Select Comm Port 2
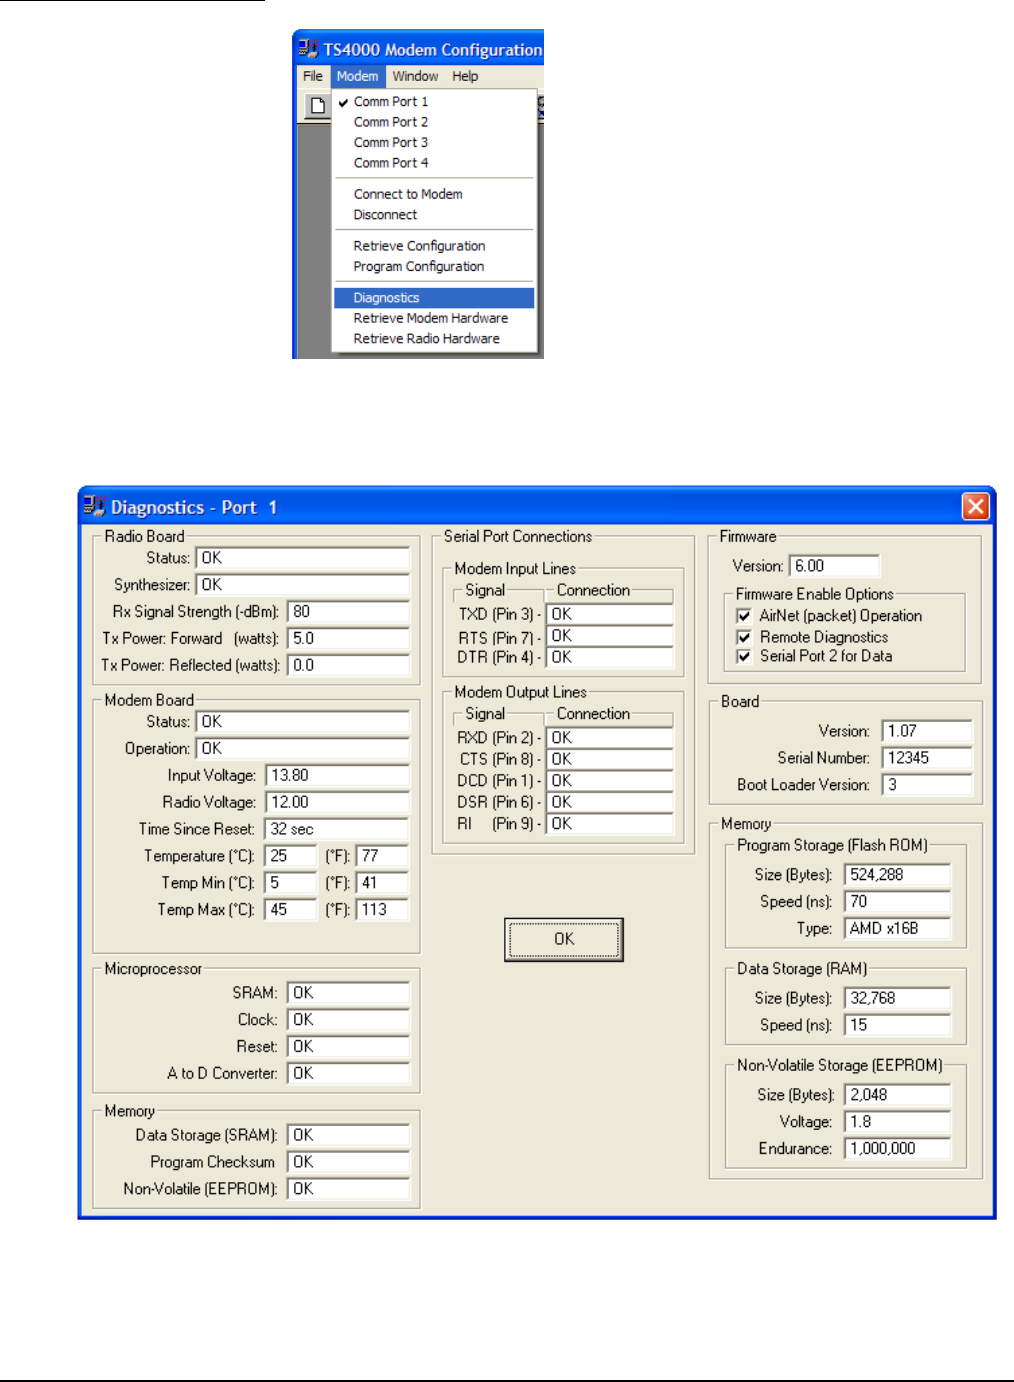This screenshot has height=1382, width=1014. [x=434, y=122]
